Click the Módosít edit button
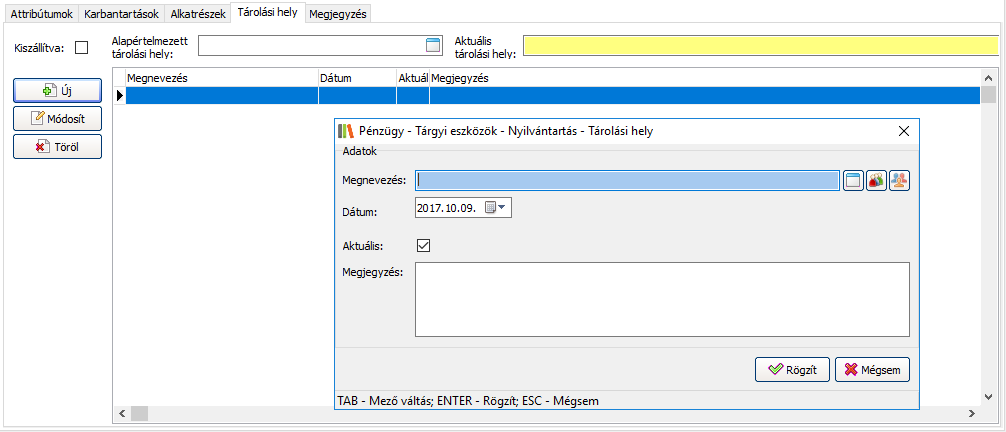The height and width of the screenshot is (432, 1006). tap(57, 118)
